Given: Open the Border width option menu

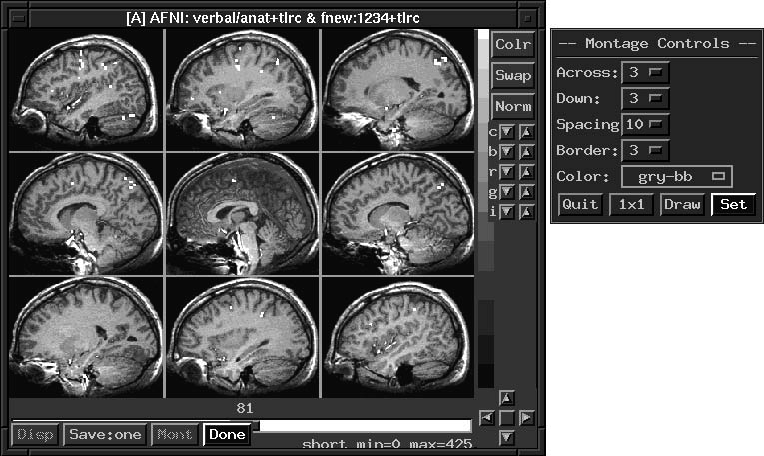Looking at the screenshot, I should coord(645,151).
